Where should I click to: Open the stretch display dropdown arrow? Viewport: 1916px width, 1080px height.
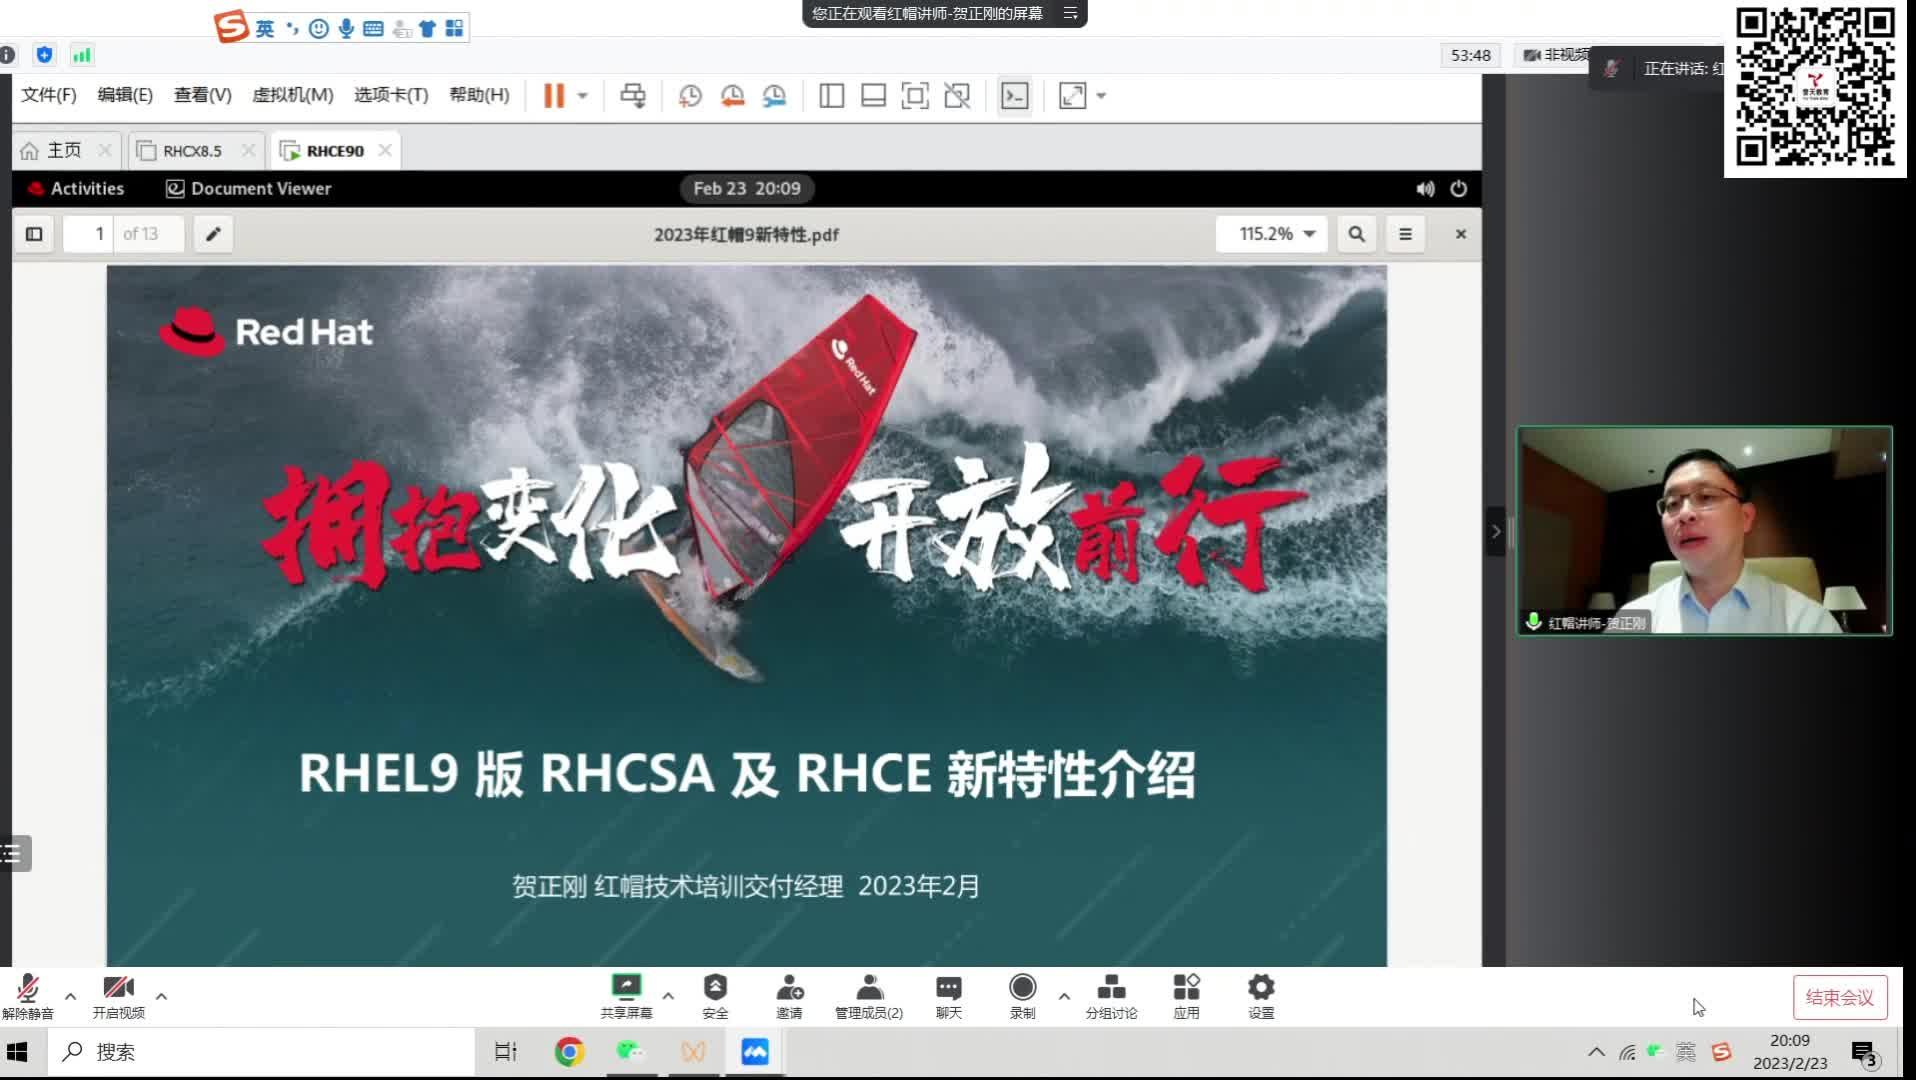pyautogui.click(x=1101, y=96)
